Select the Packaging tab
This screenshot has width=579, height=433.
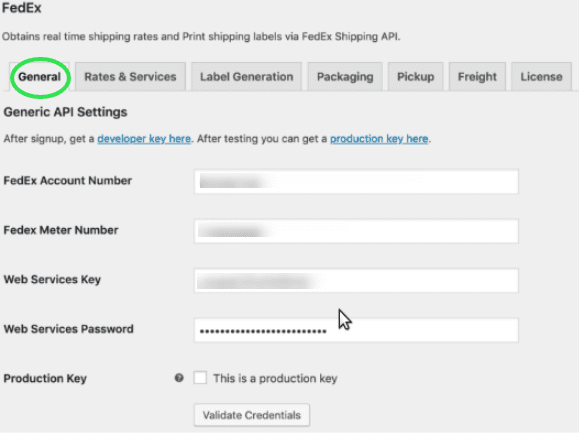[345, 77]
